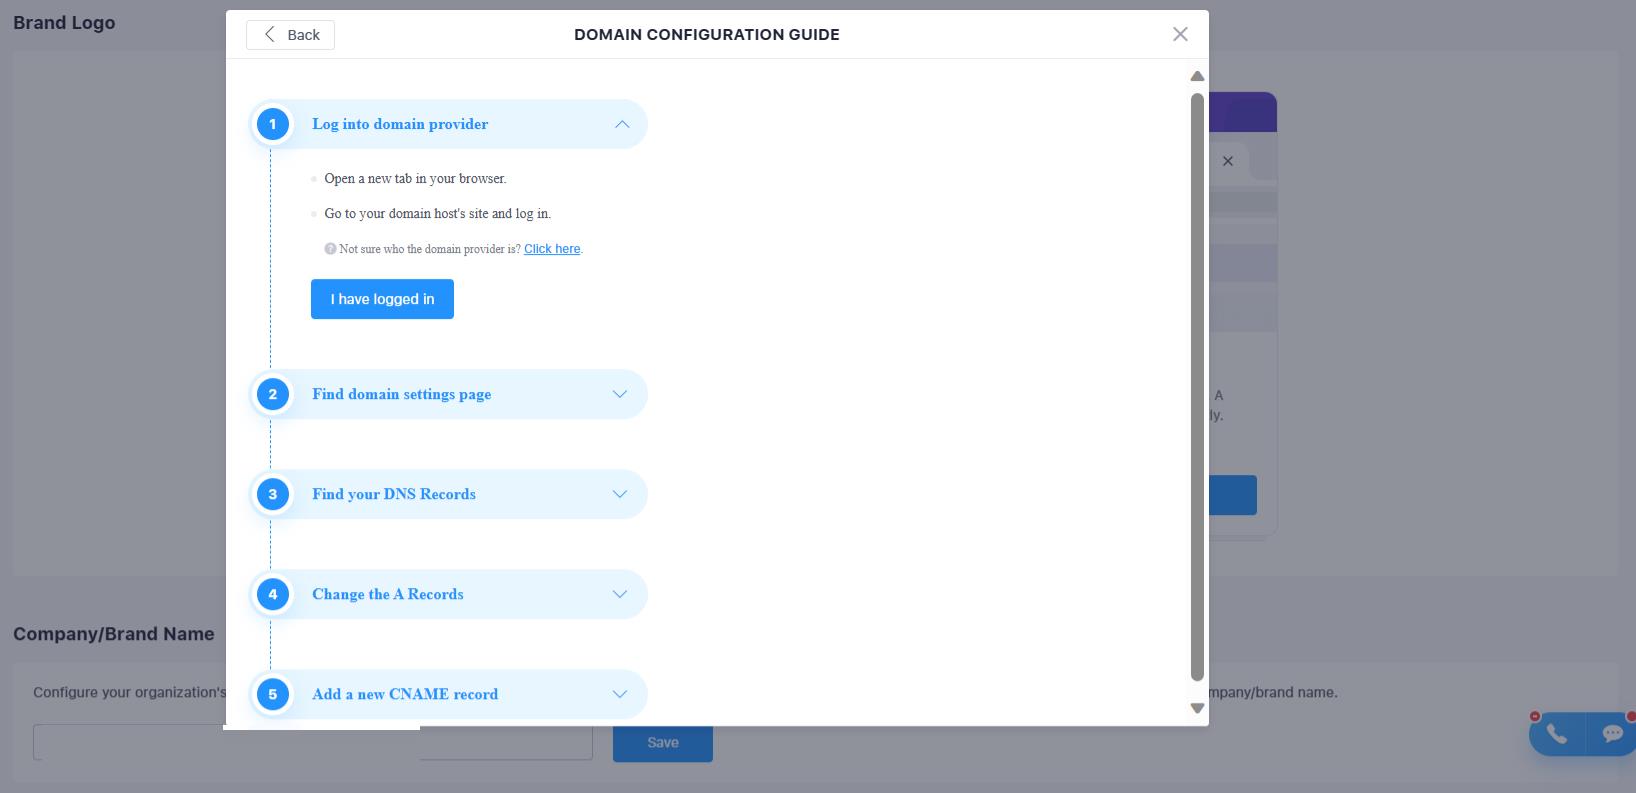Click the X icon in background panel
This screenshot has height=793, width=1636.
1228,161
